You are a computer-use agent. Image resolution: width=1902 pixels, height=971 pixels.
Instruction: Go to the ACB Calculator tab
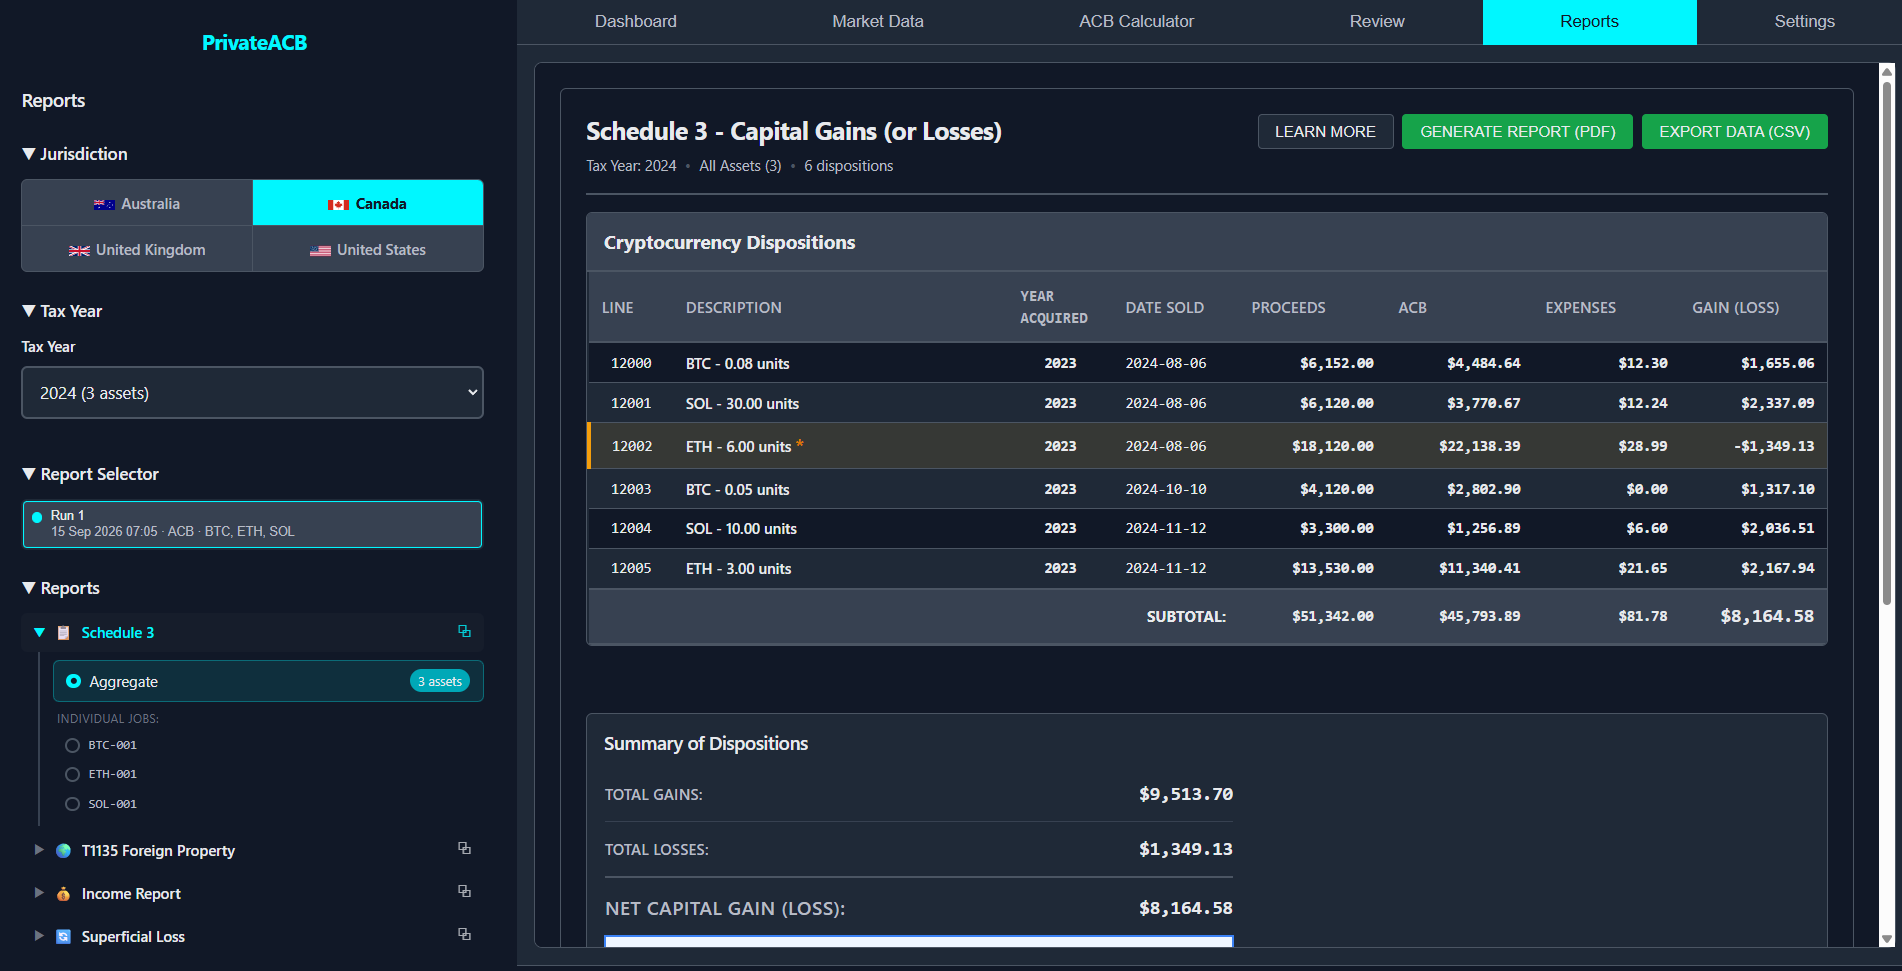tap(1136, 22)
